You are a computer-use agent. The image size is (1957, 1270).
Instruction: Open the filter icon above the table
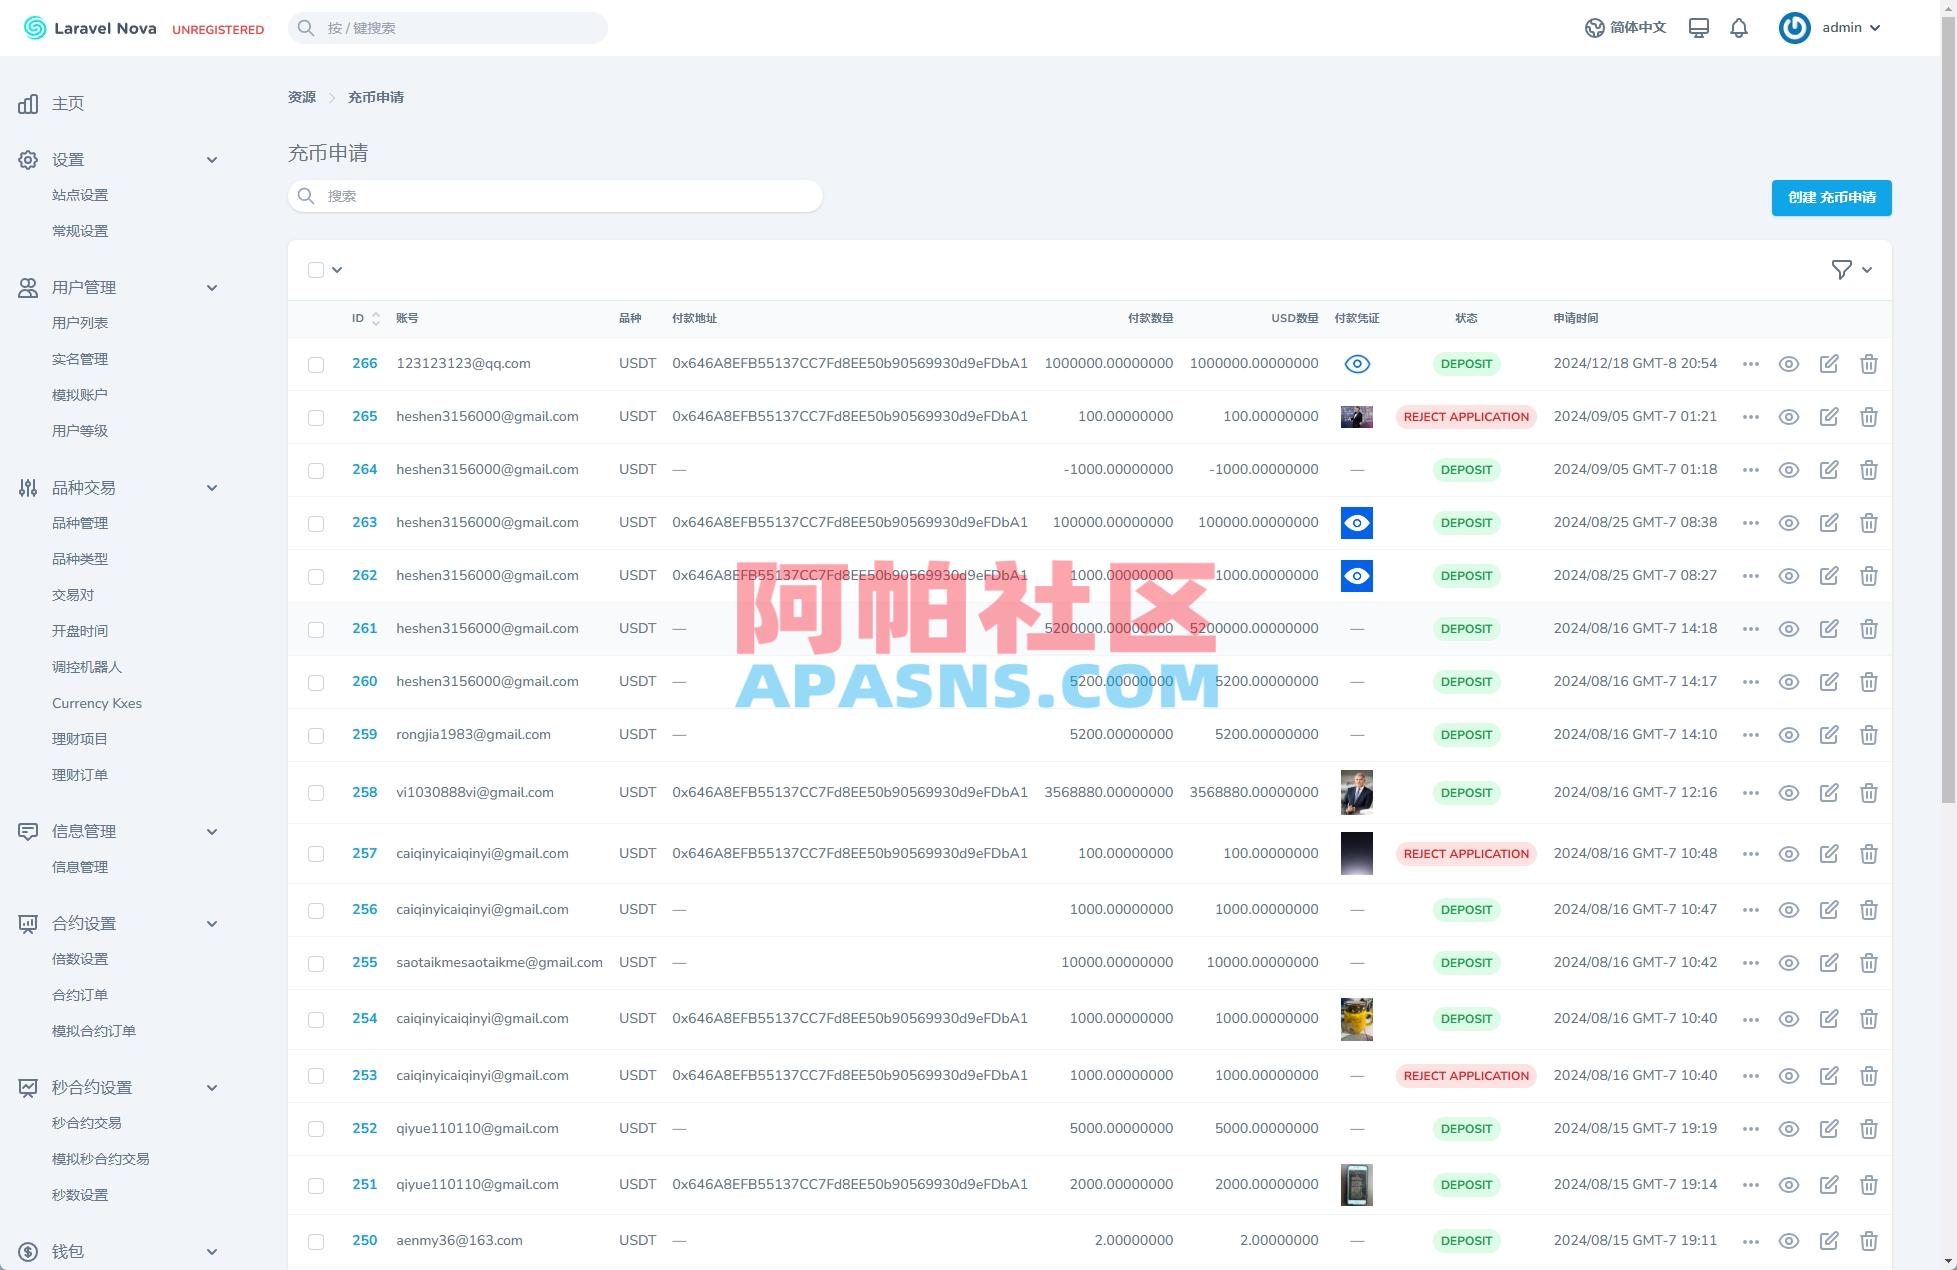tap(1841, 269)
